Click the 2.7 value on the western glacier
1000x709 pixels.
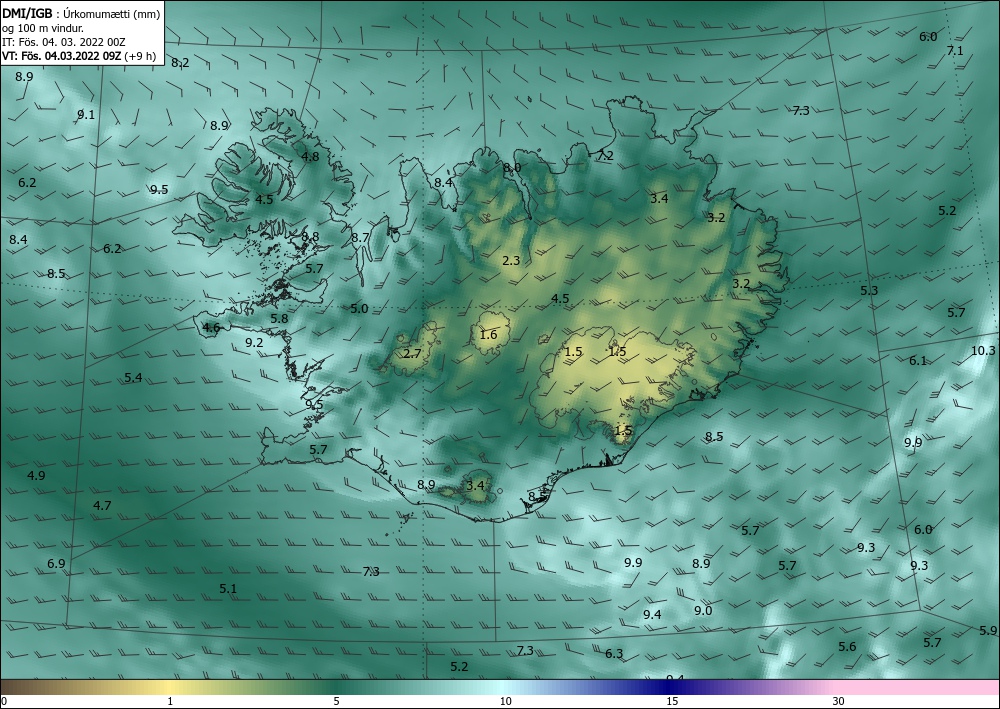[x=412, y=353]
